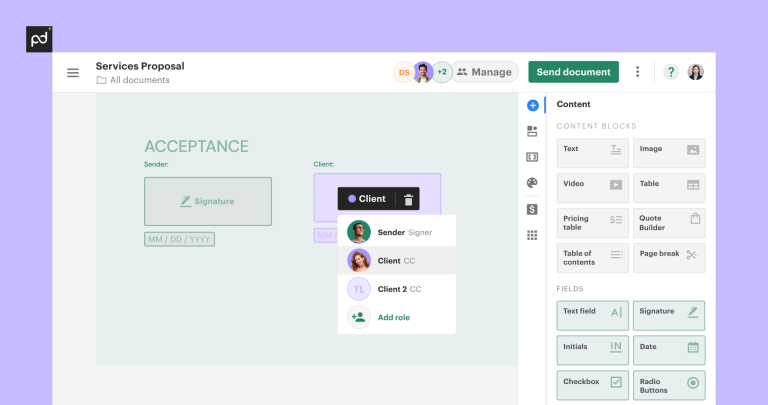The image size is (768, 405).
Task: Open the apps grid sidebar icon
Action: [x=532, y=235]
